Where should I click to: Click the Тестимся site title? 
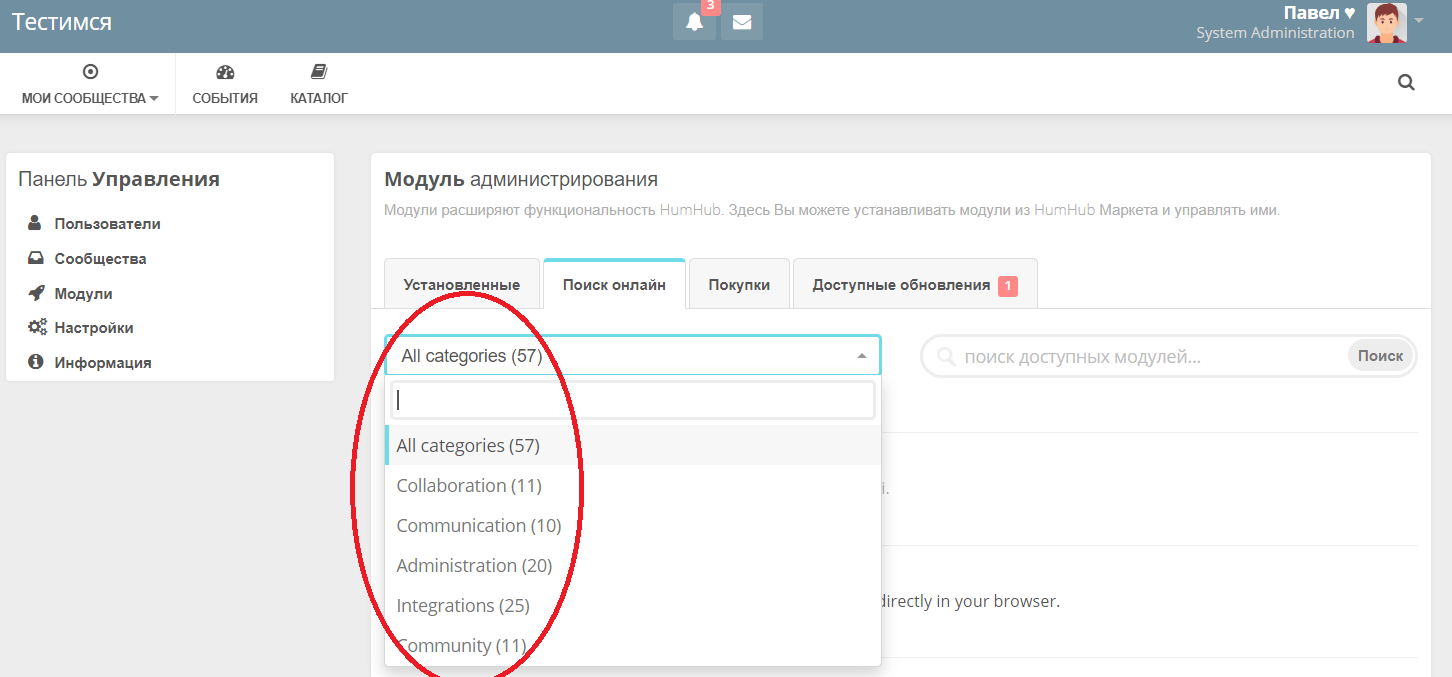(x=62, y=22)
